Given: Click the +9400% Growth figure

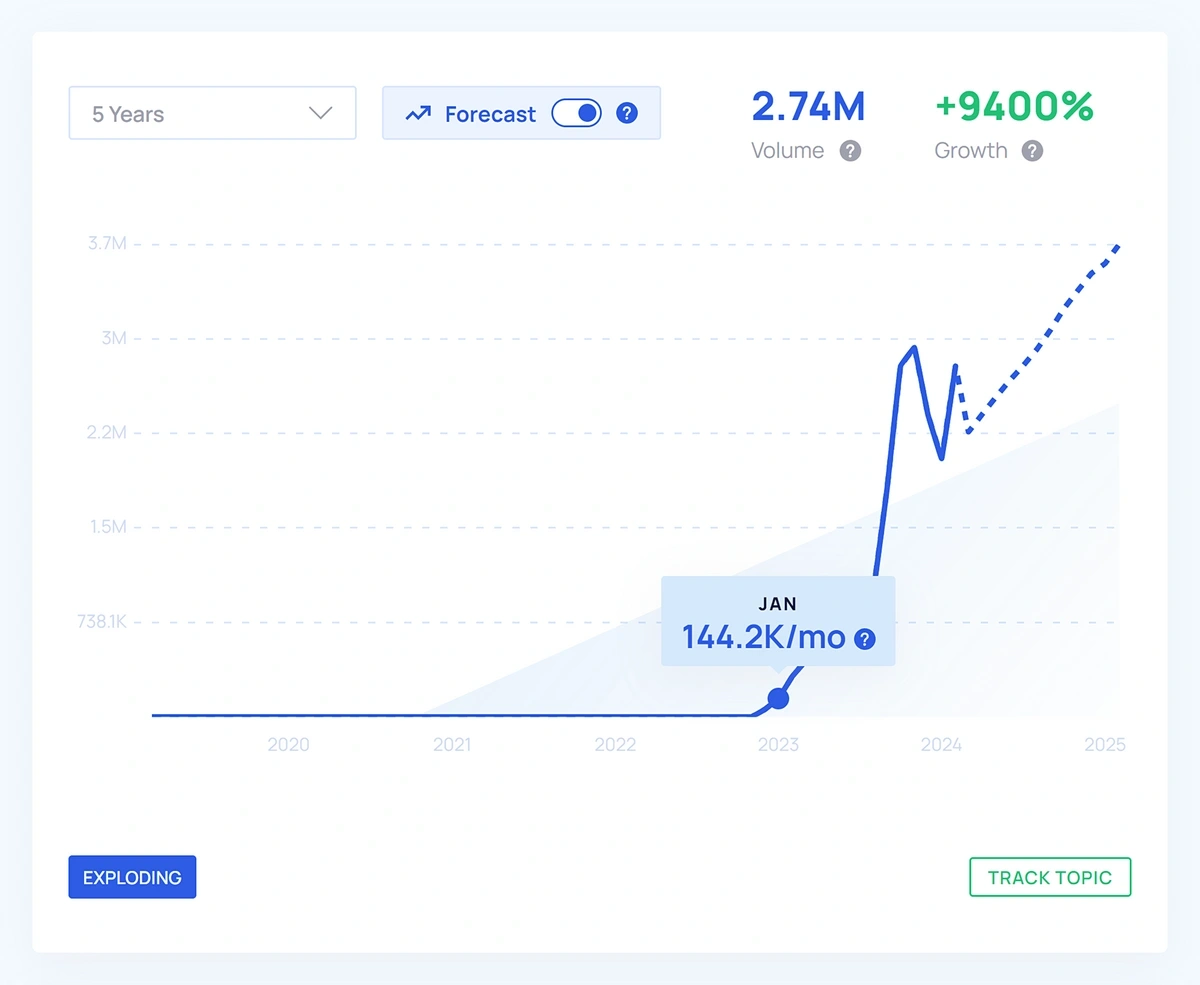Looking at the screenshot, I should click(1014, 106).
